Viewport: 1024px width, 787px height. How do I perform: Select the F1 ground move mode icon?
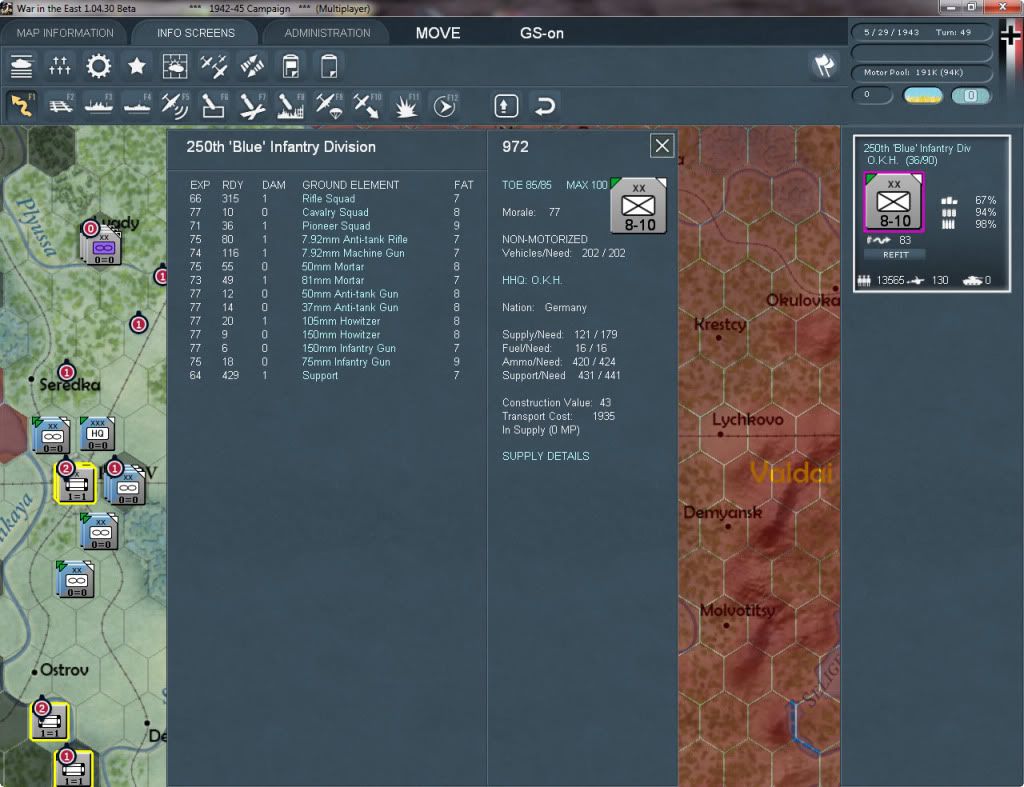pos(22,105)
